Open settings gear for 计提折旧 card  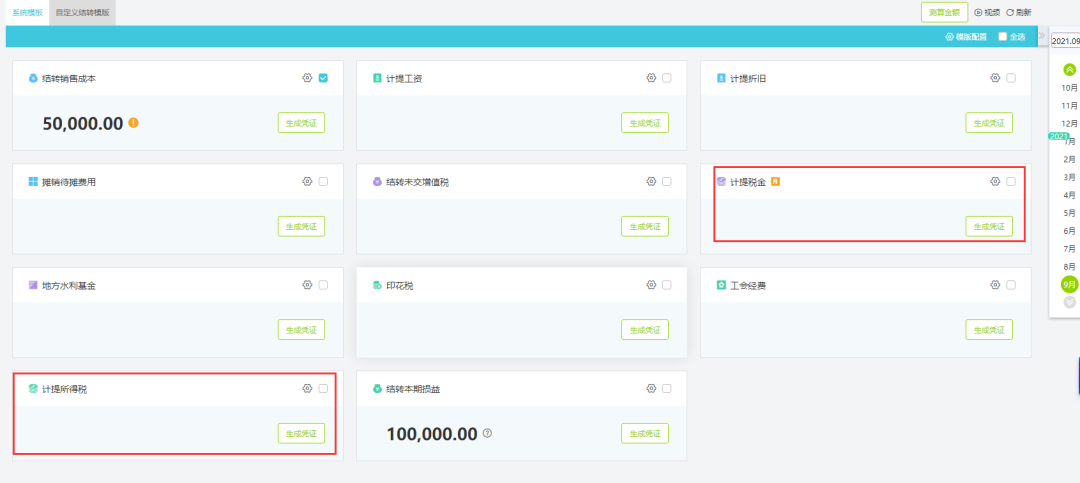pyautogui.click(x=995, y=78)
